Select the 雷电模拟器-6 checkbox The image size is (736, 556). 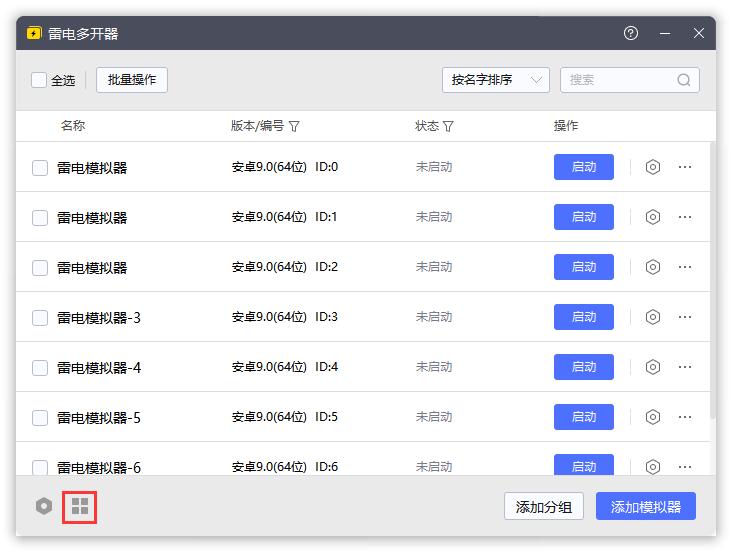point(40,467)
